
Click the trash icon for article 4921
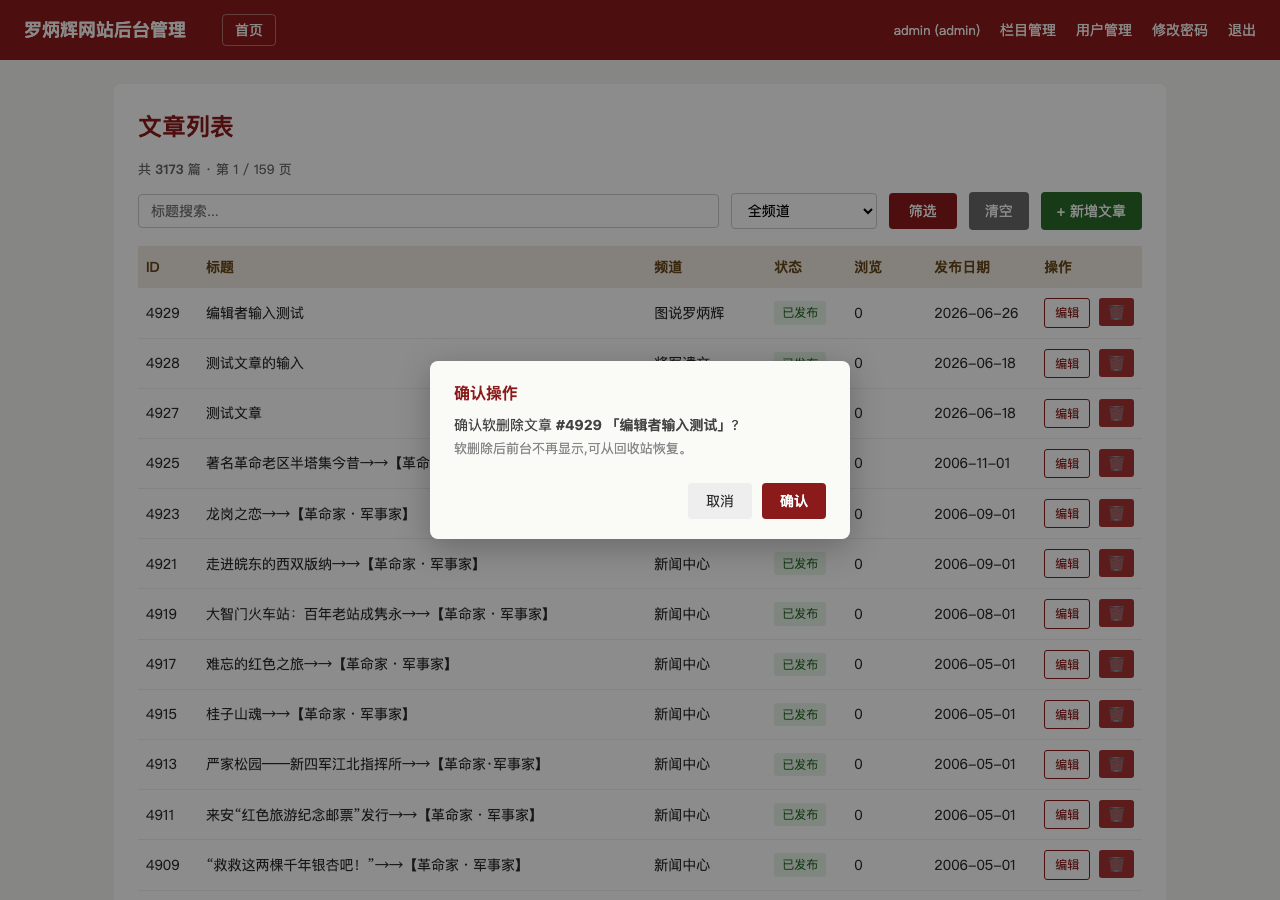[1116, 563]
